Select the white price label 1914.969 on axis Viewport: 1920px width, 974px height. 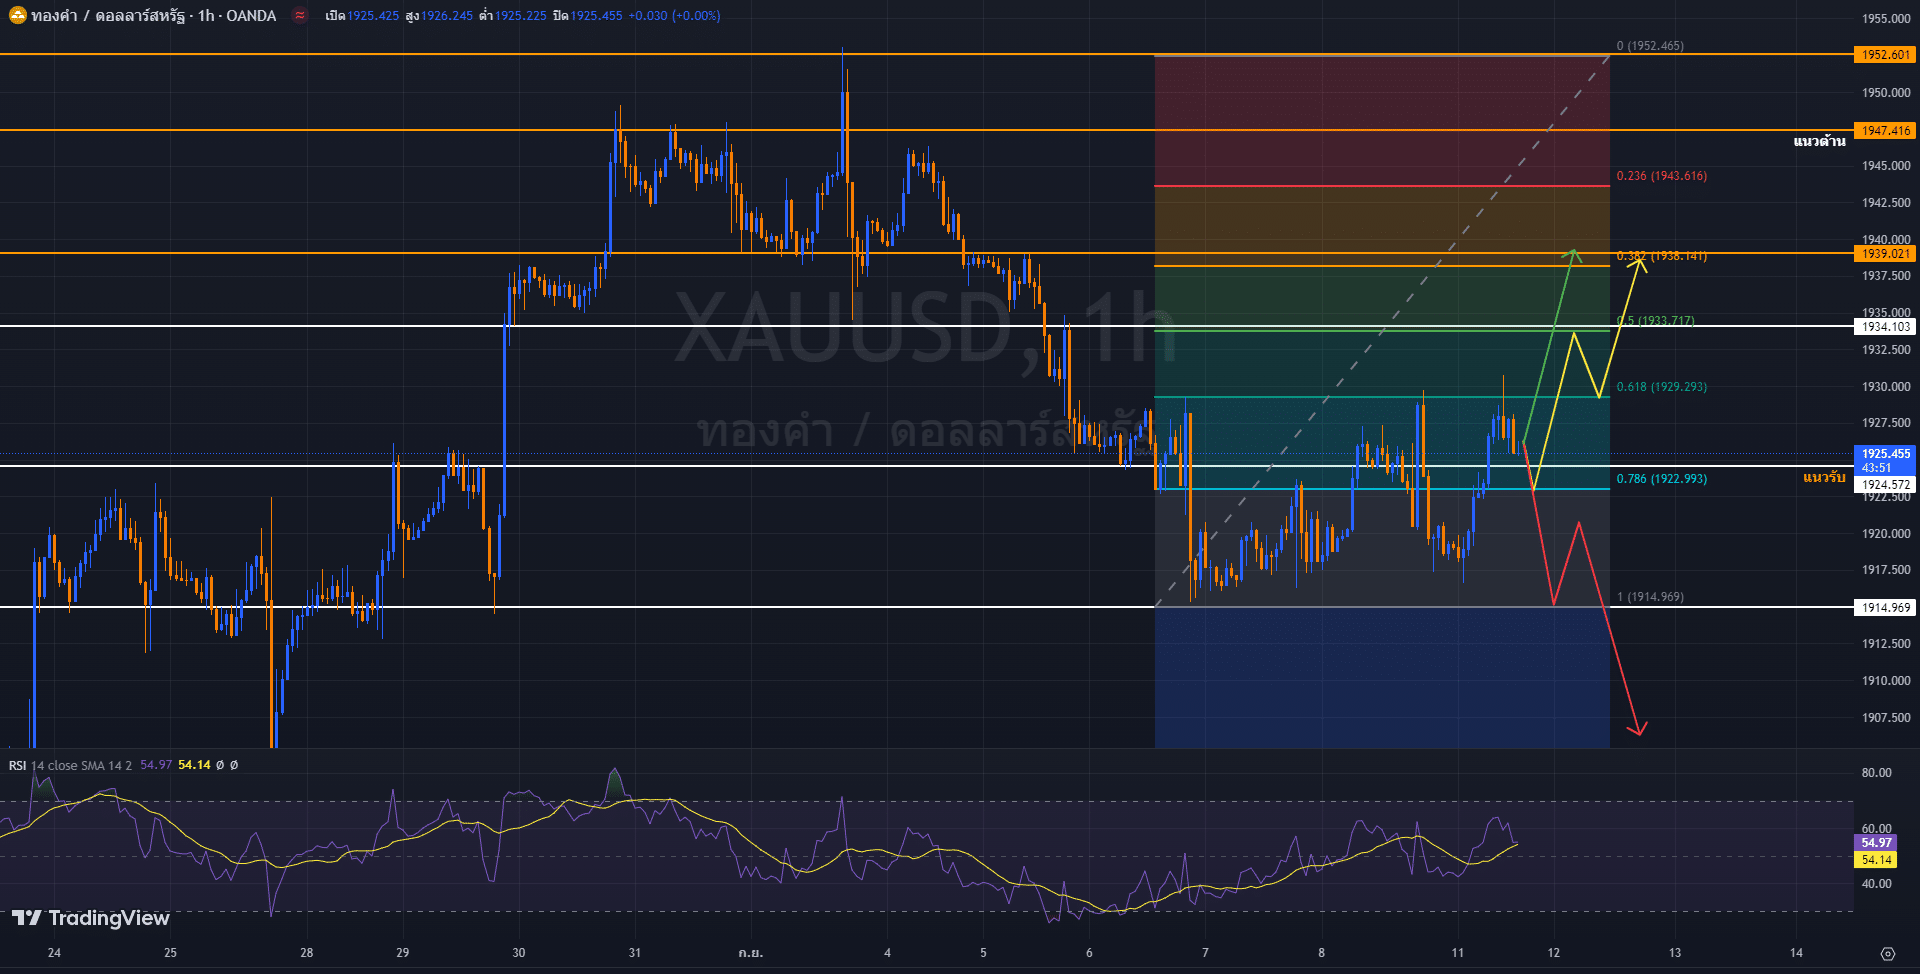[x=1885, y=608]
